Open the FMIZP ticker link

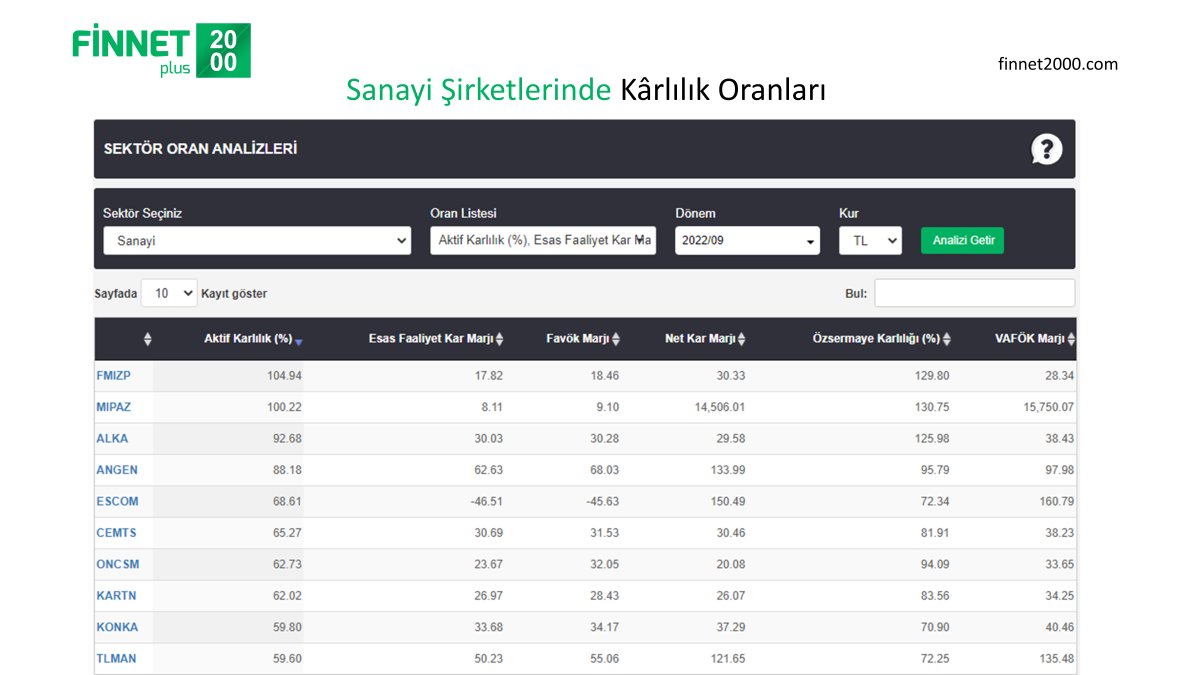(x=113, y=376)
